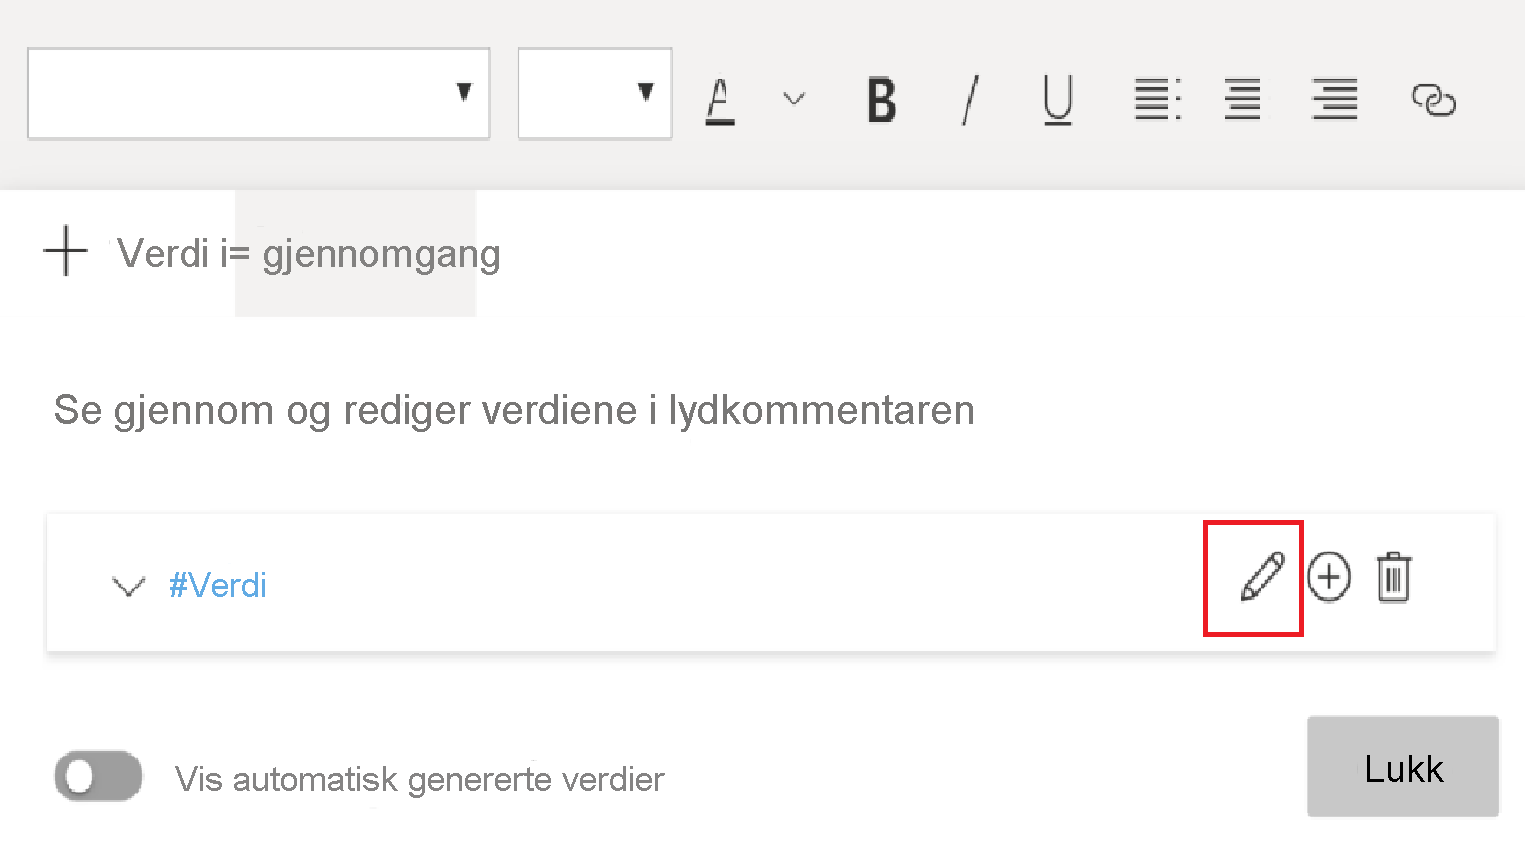Click the Lukk button
The image size is (1536, 864).
[x=1403, y=767]
